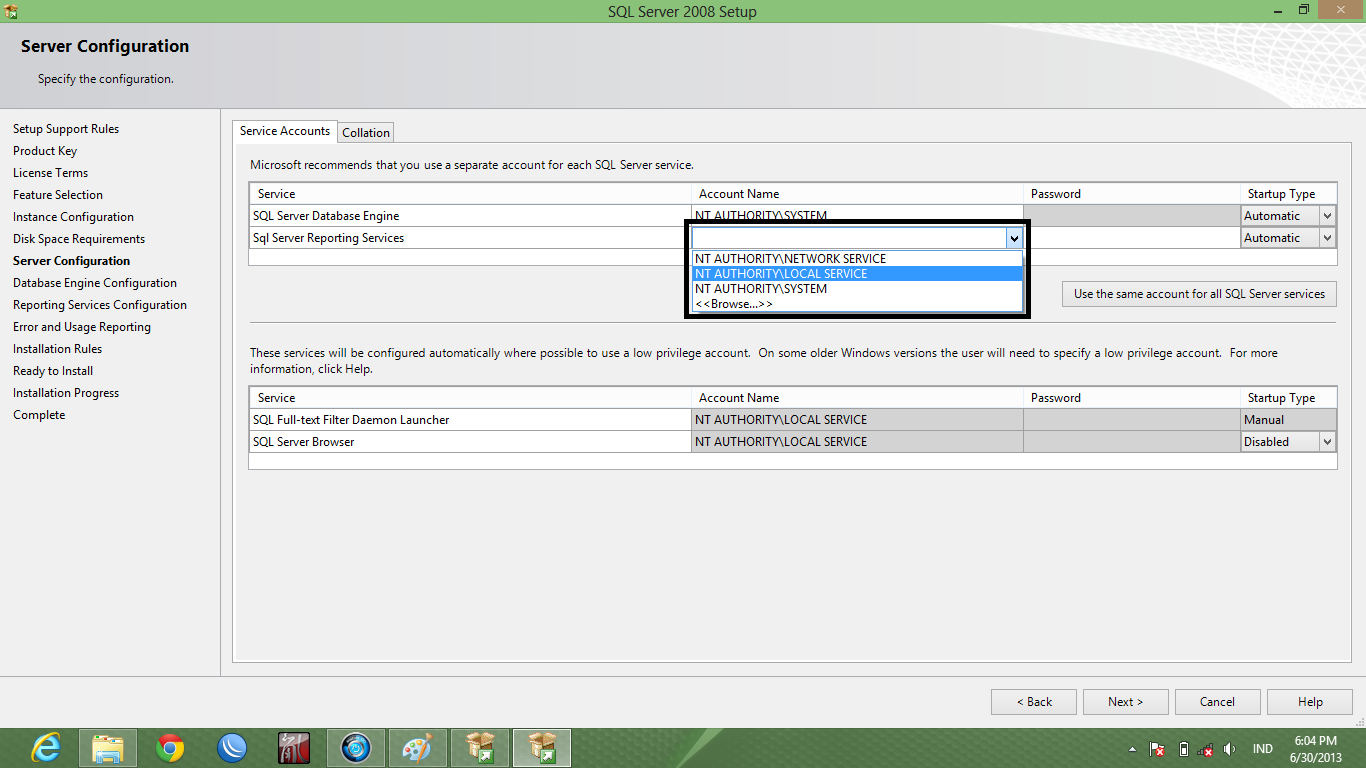
Task: Click LOCAL SERVICE account for SQL Server Browser
Action: (x=857, y=442)
